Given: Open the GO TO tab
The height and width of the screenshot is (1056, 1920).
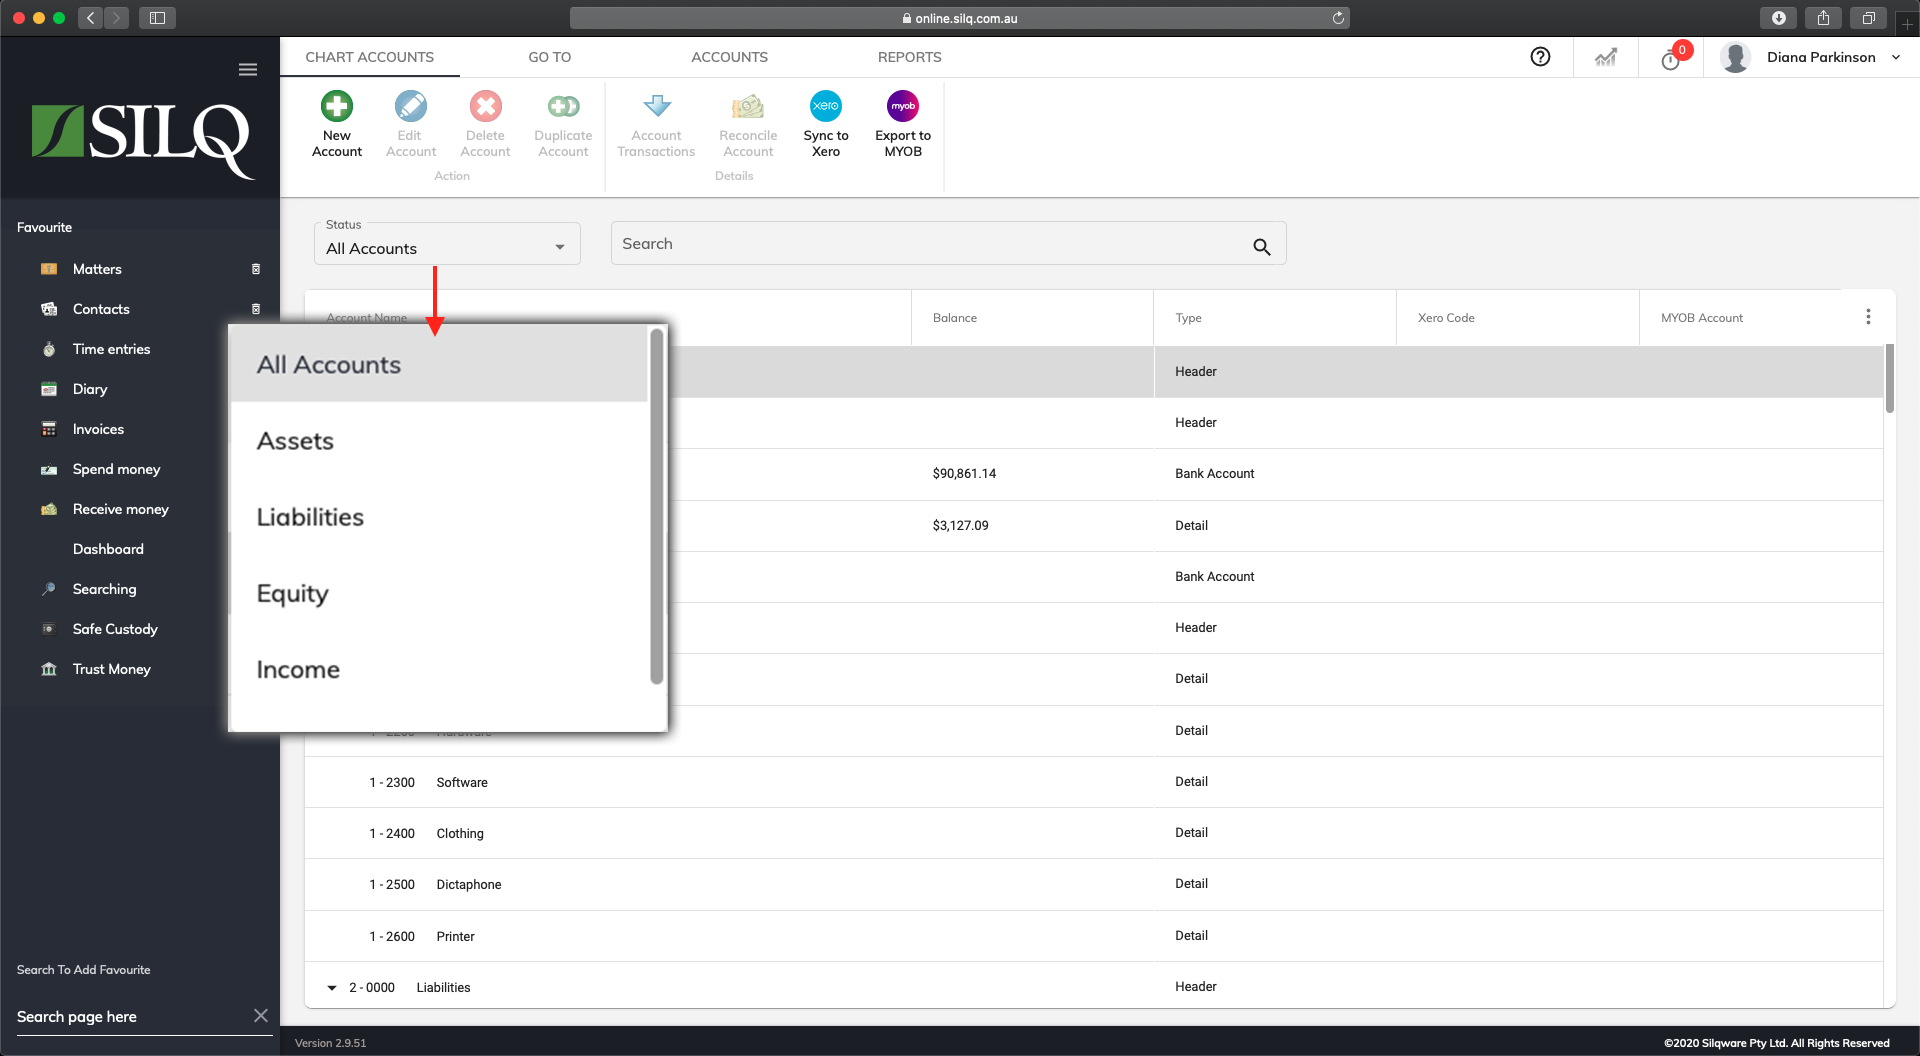Looking at the screenshot, I should 549,57.
